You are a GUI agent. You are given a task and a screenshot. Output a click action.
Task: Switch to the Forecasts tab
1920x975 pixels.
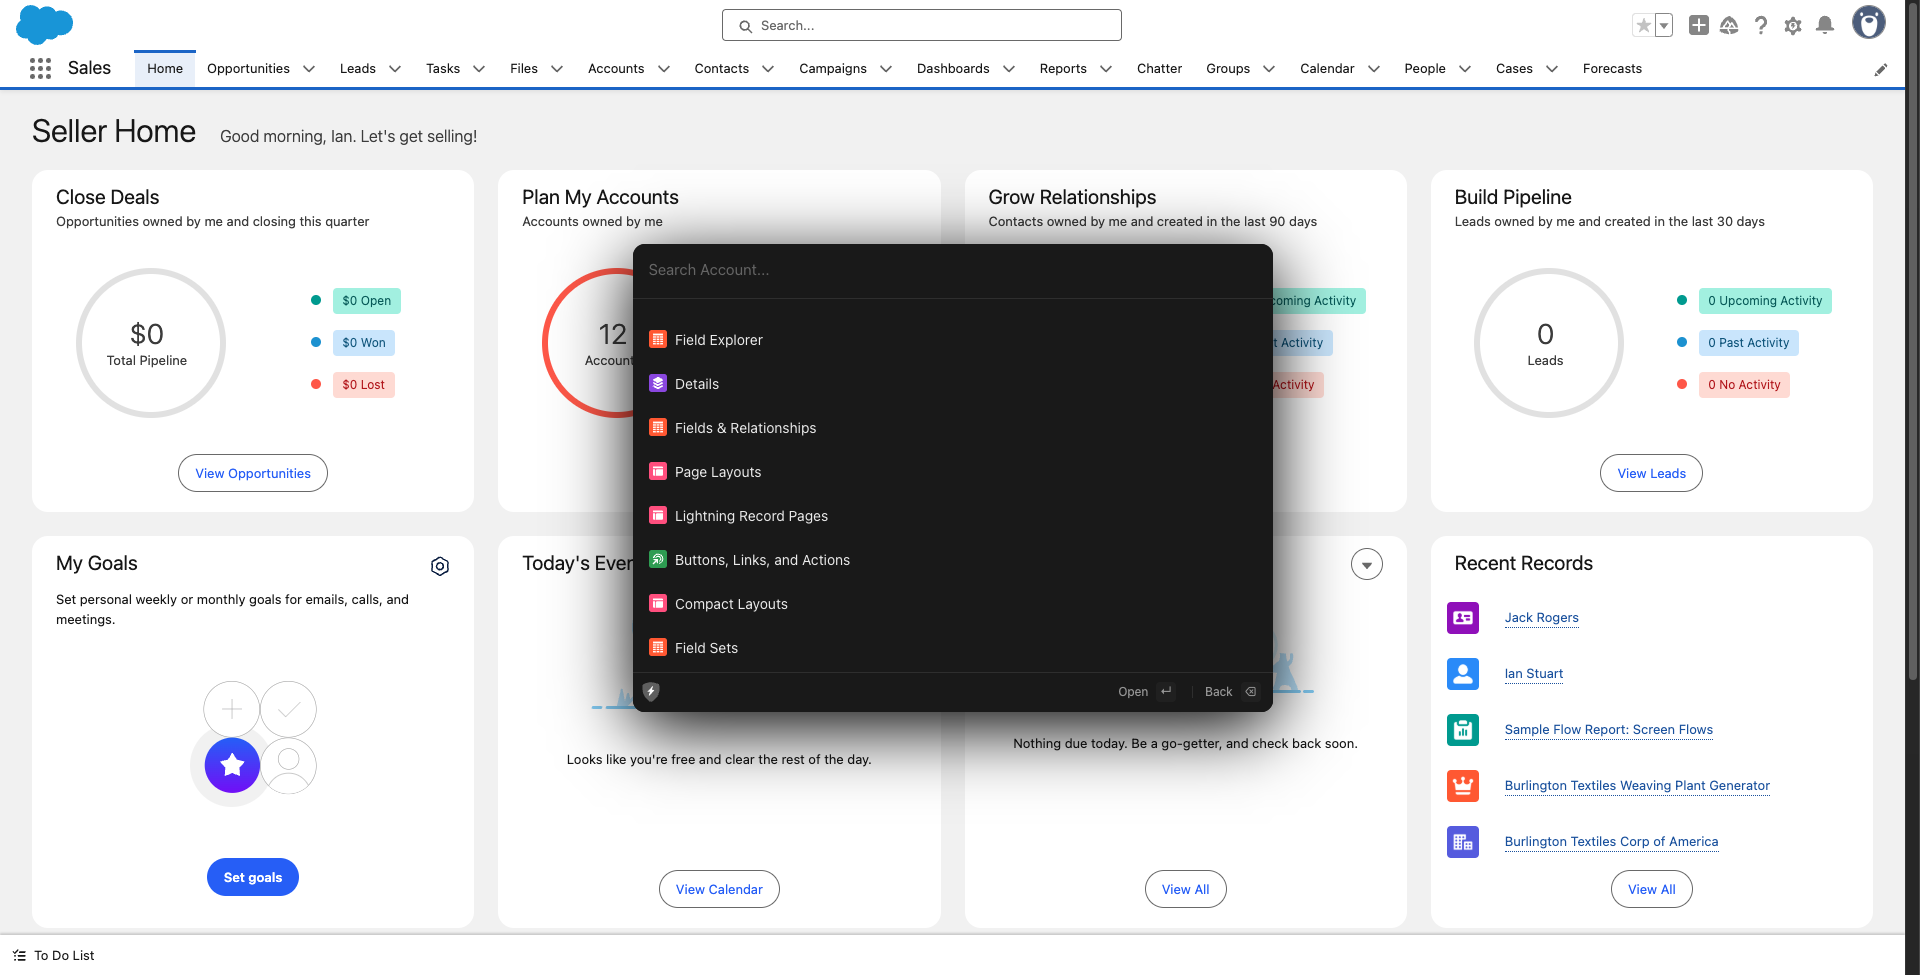1612,69
